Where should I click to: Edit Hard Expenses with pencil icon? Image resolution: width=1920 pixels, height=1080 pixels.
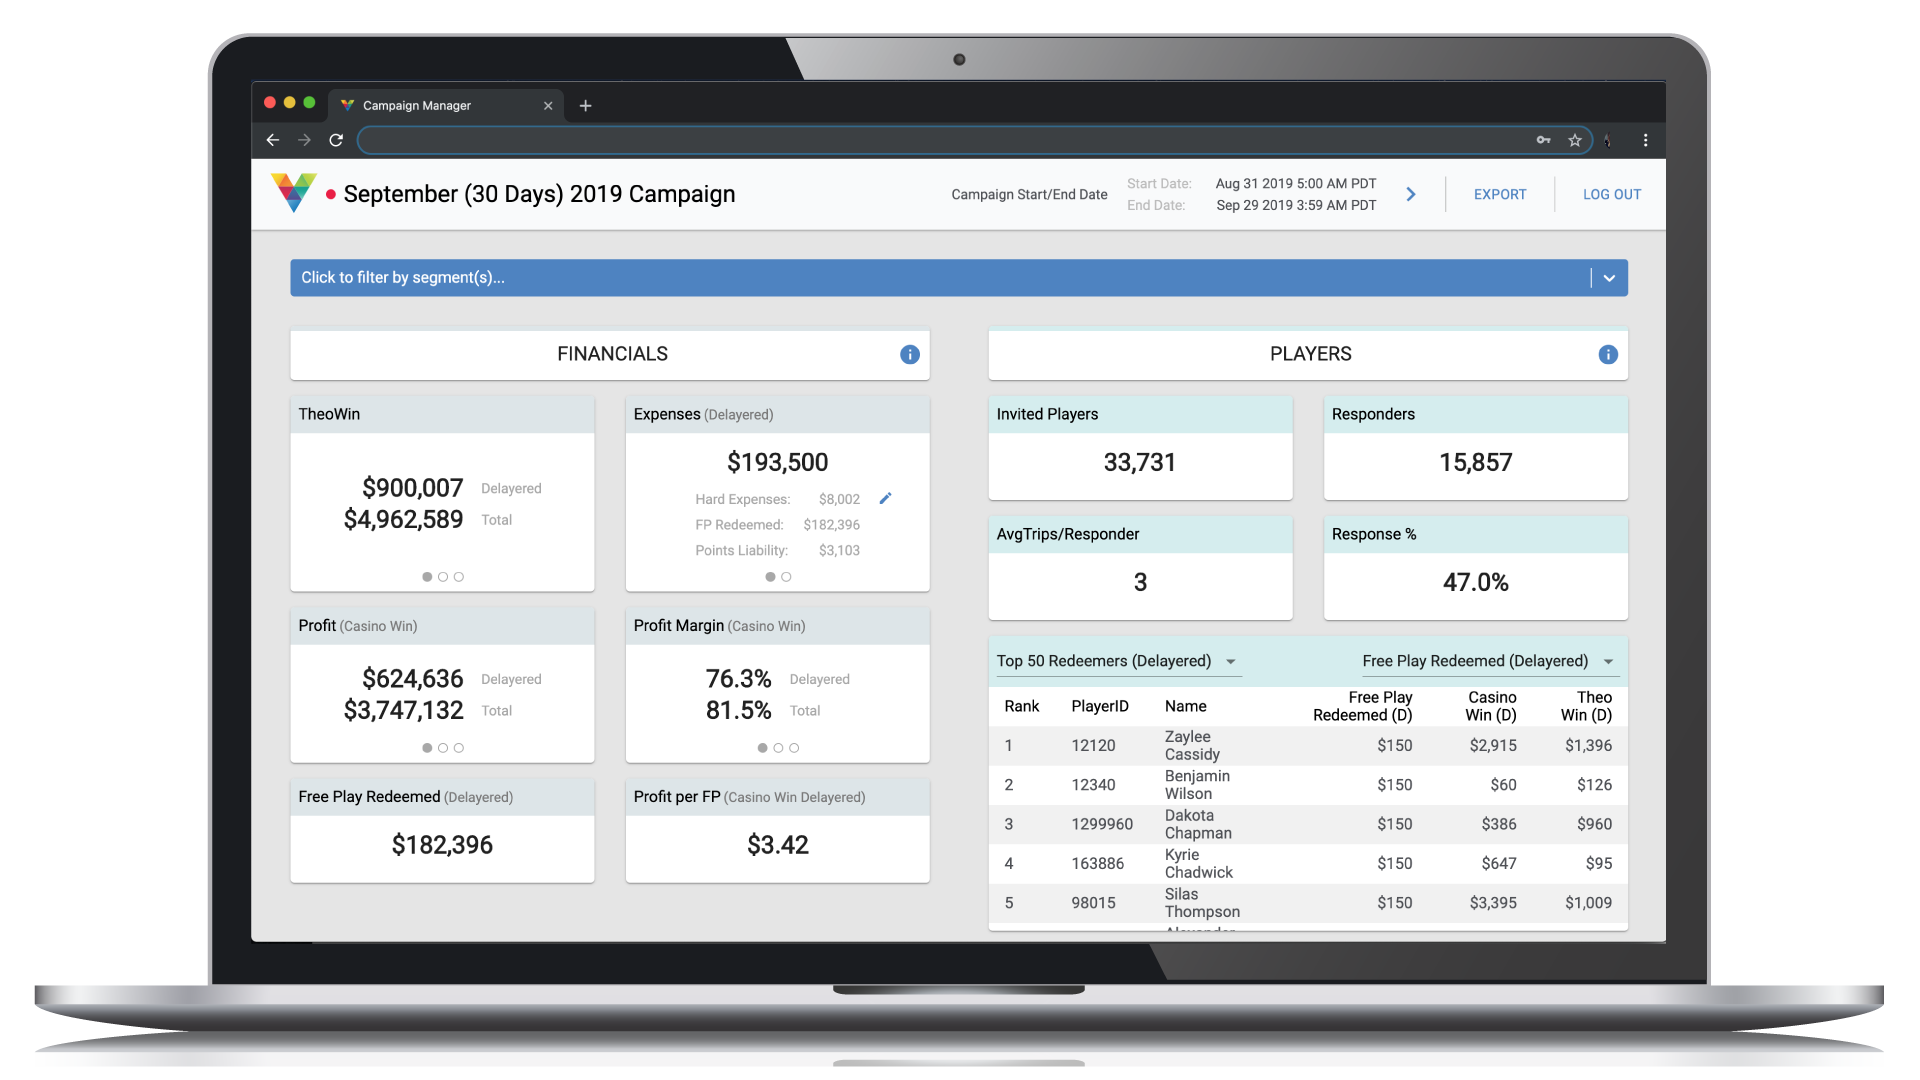click(885, 498)
